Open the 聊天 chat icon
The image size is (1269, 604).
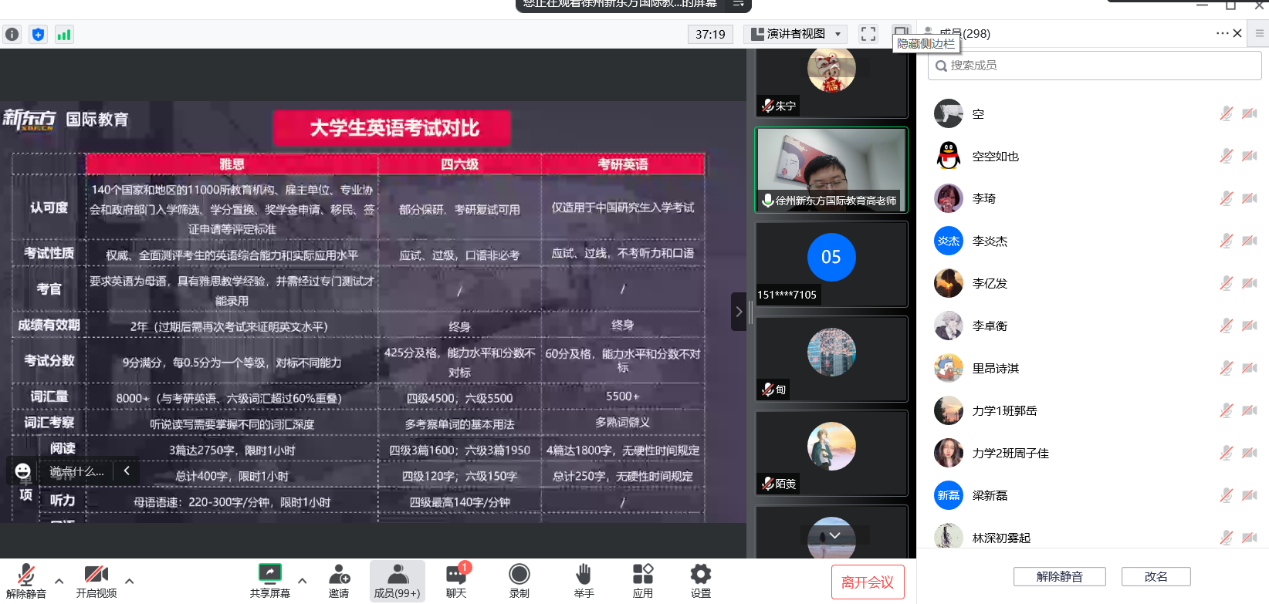pos(456,580)
